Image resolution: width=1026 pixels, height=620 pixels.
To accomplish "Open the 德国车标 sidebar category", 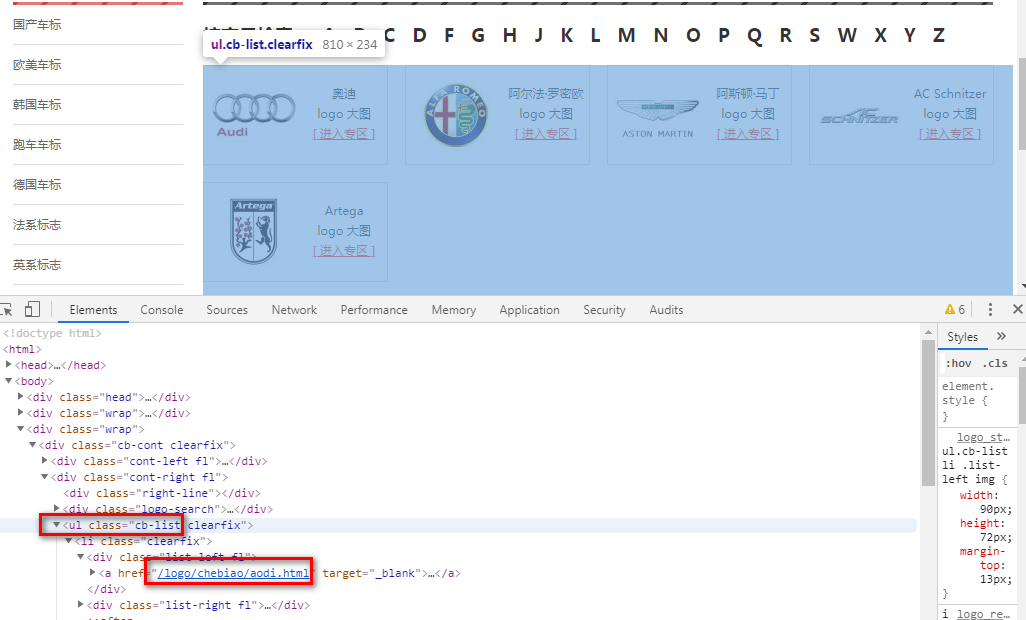I will click(37, 184).
